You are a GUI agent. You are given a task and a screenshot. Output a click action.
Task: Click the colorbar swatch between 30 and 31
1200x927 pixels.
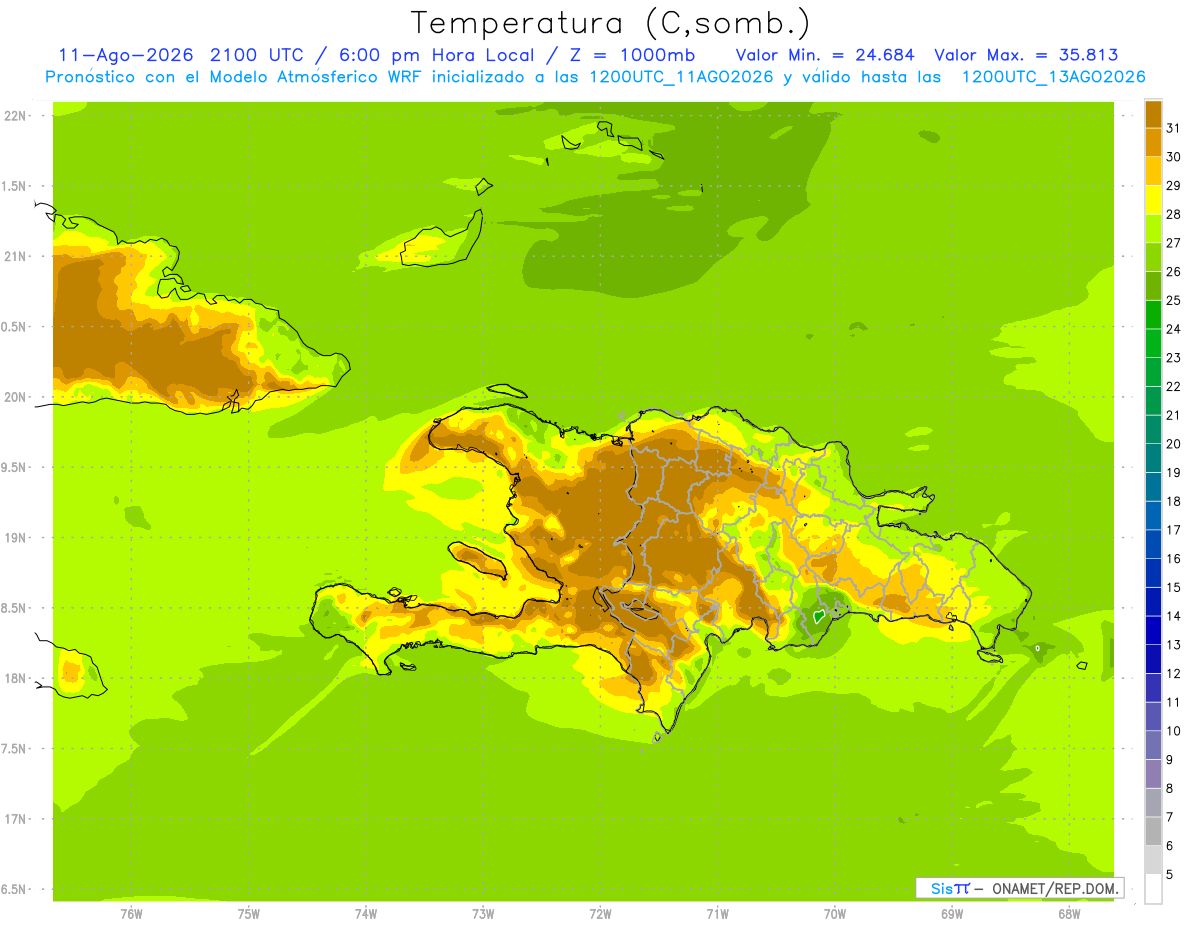[x=1153, y=142]
